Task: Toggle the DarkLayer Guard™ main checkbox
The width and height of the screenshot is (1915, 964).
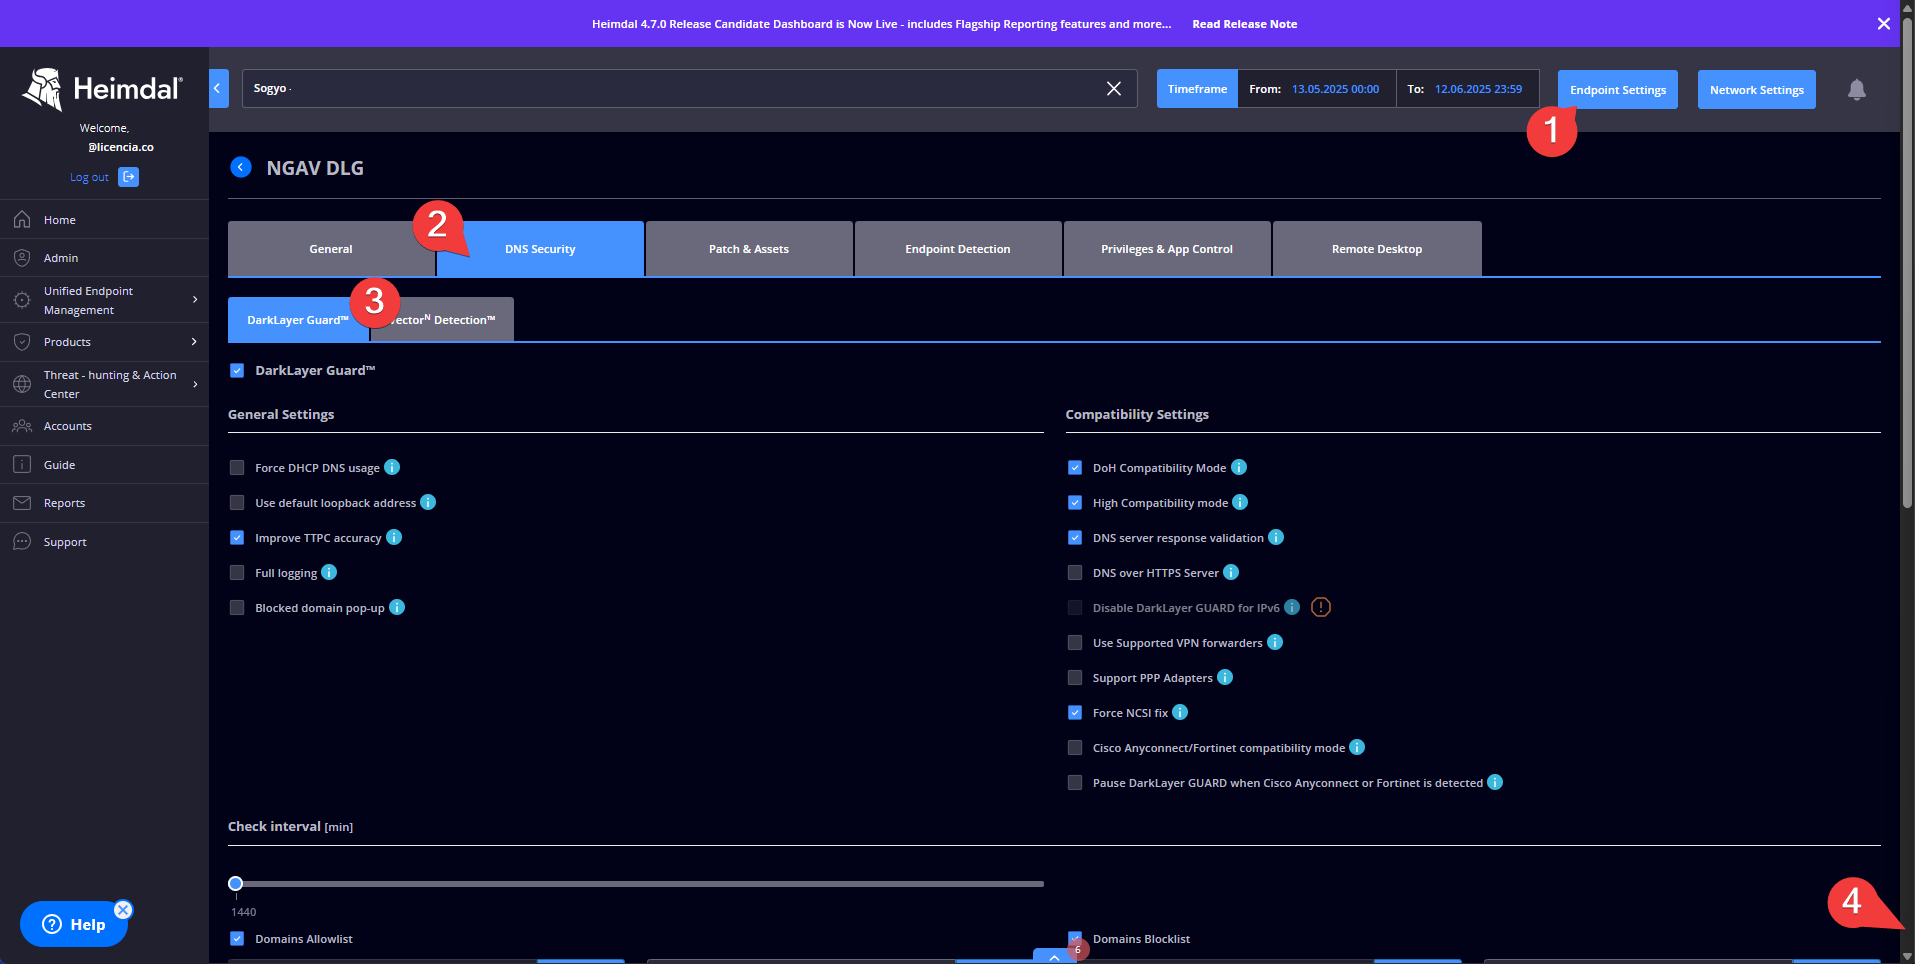Action: pyautogui.click(x=237, y=370)
